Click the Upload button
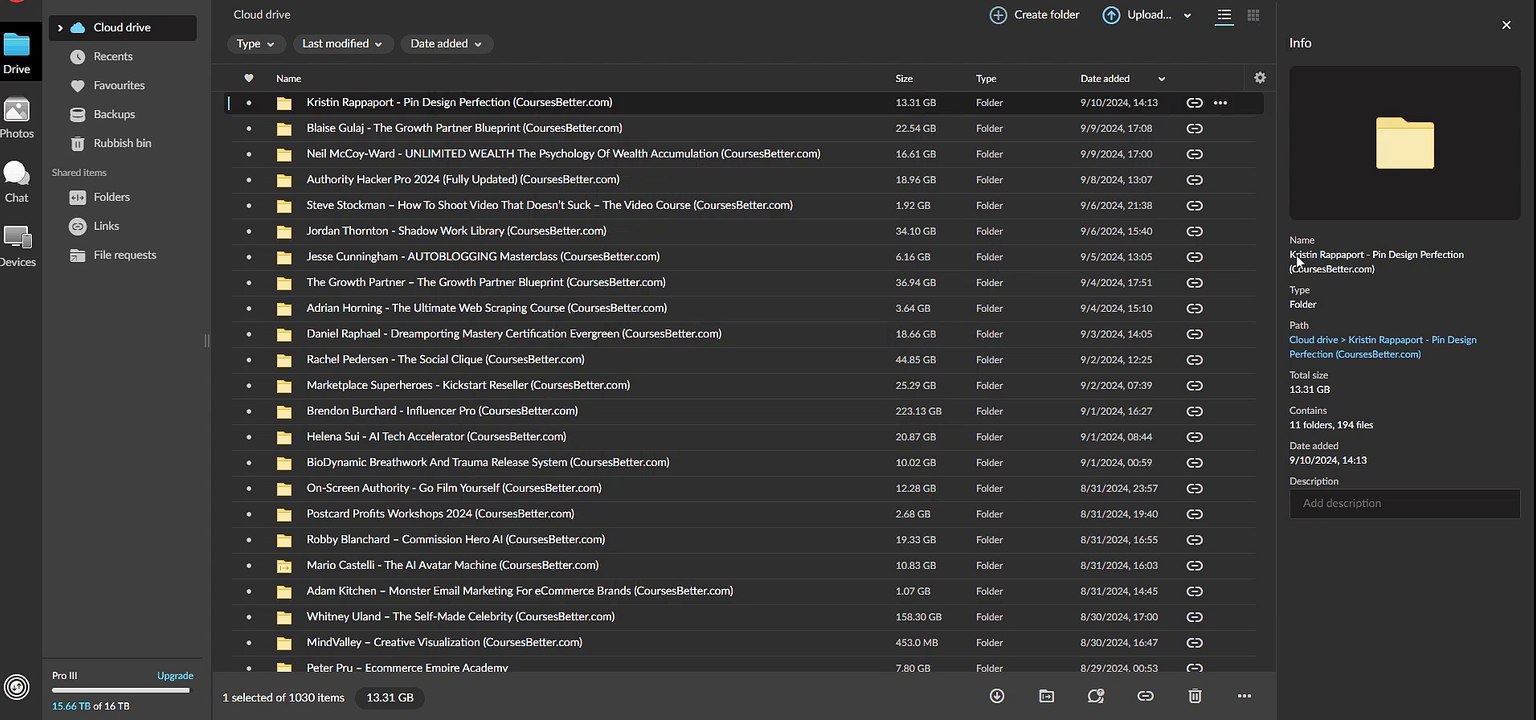This screenshot has height=720, width=1536. pyautogui.click(x=1137, y=15)
